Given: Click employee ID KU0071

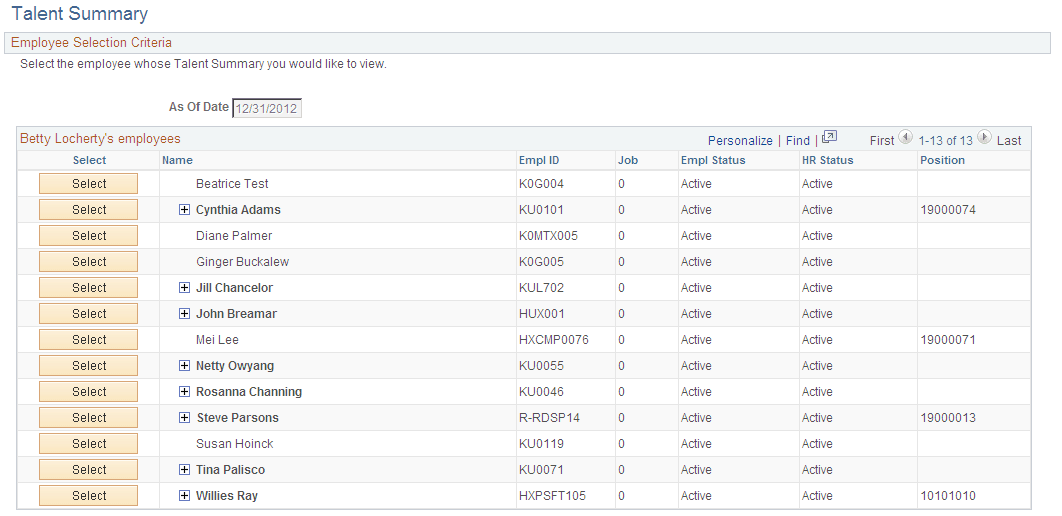Looking at the screenshot, I should [x=541, y=469].
